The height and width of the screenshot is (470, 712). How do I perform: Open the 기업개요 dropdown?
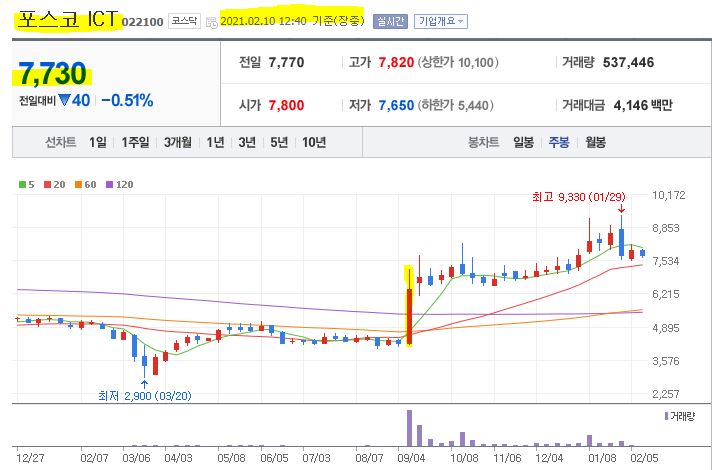tap(440, 21)
